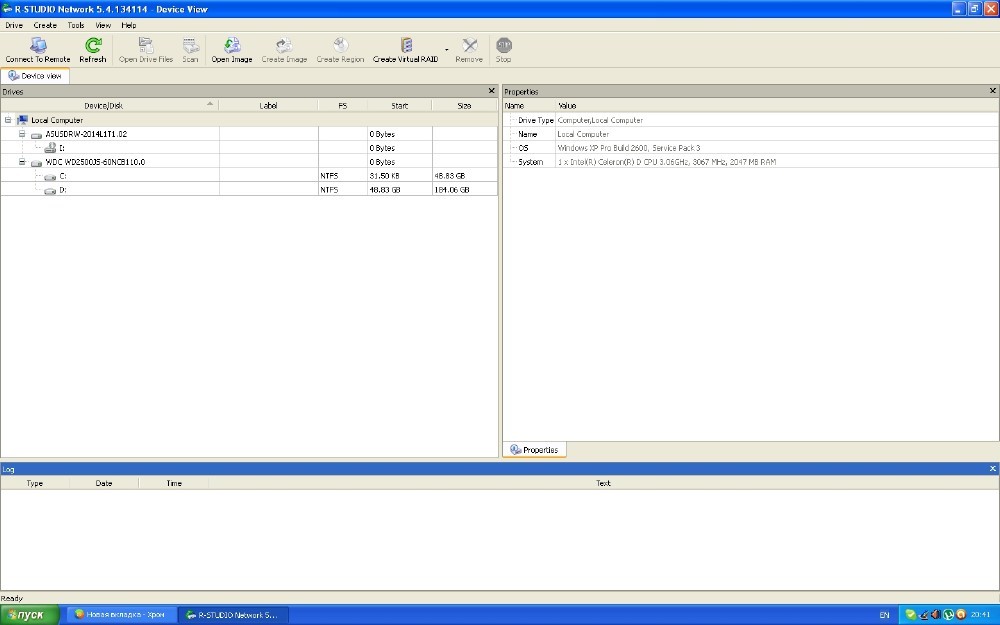Click the Value column header in Properties

point(567,105)
